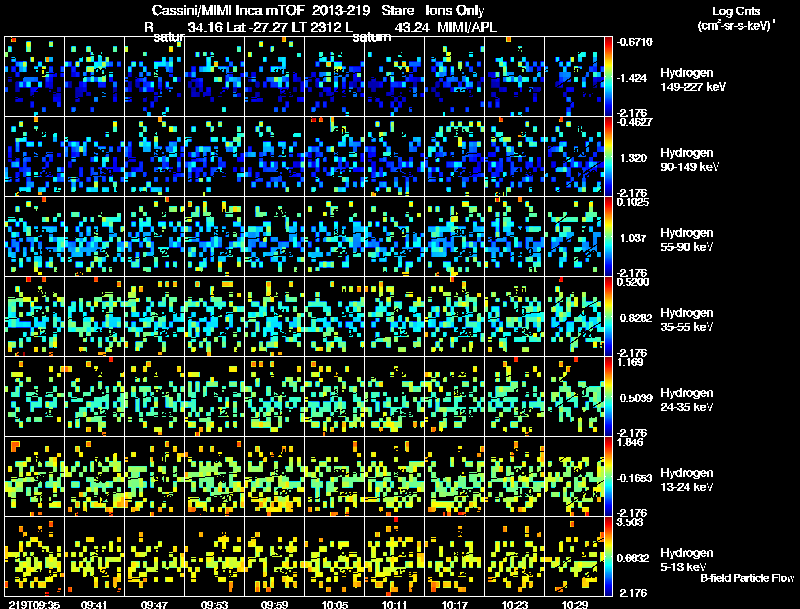Select the 35-55 keV panel at 10:29
Viewport: 800px width, 609px height.
pos(574,317)
